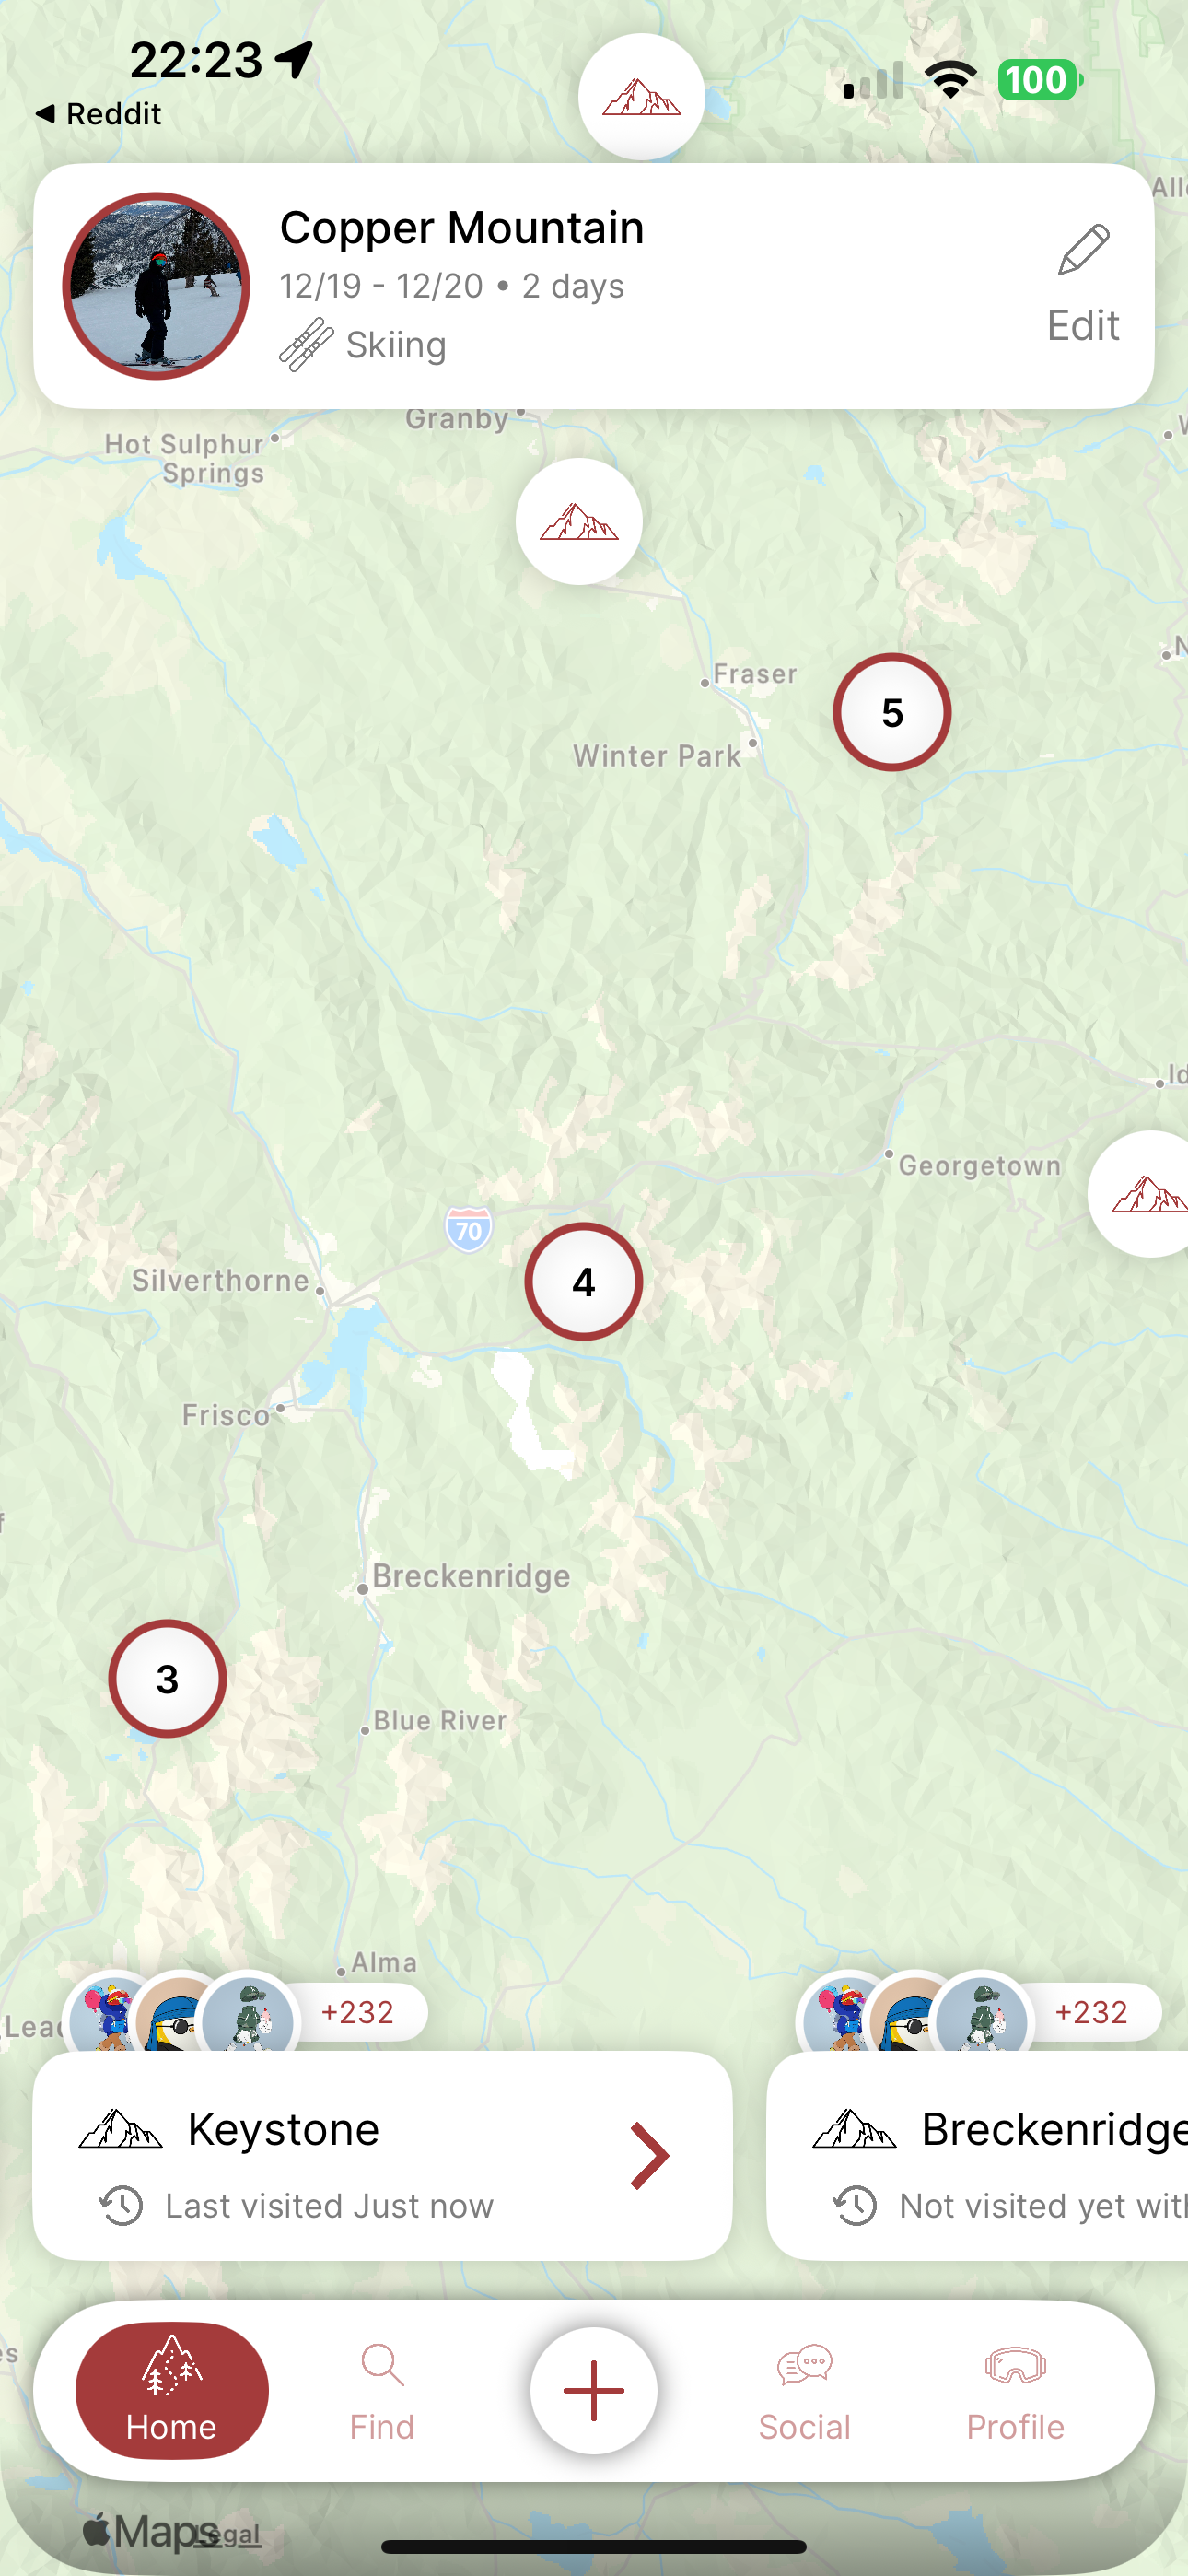
Task: Switch to the Social tab
Action: pos(804,2391)
